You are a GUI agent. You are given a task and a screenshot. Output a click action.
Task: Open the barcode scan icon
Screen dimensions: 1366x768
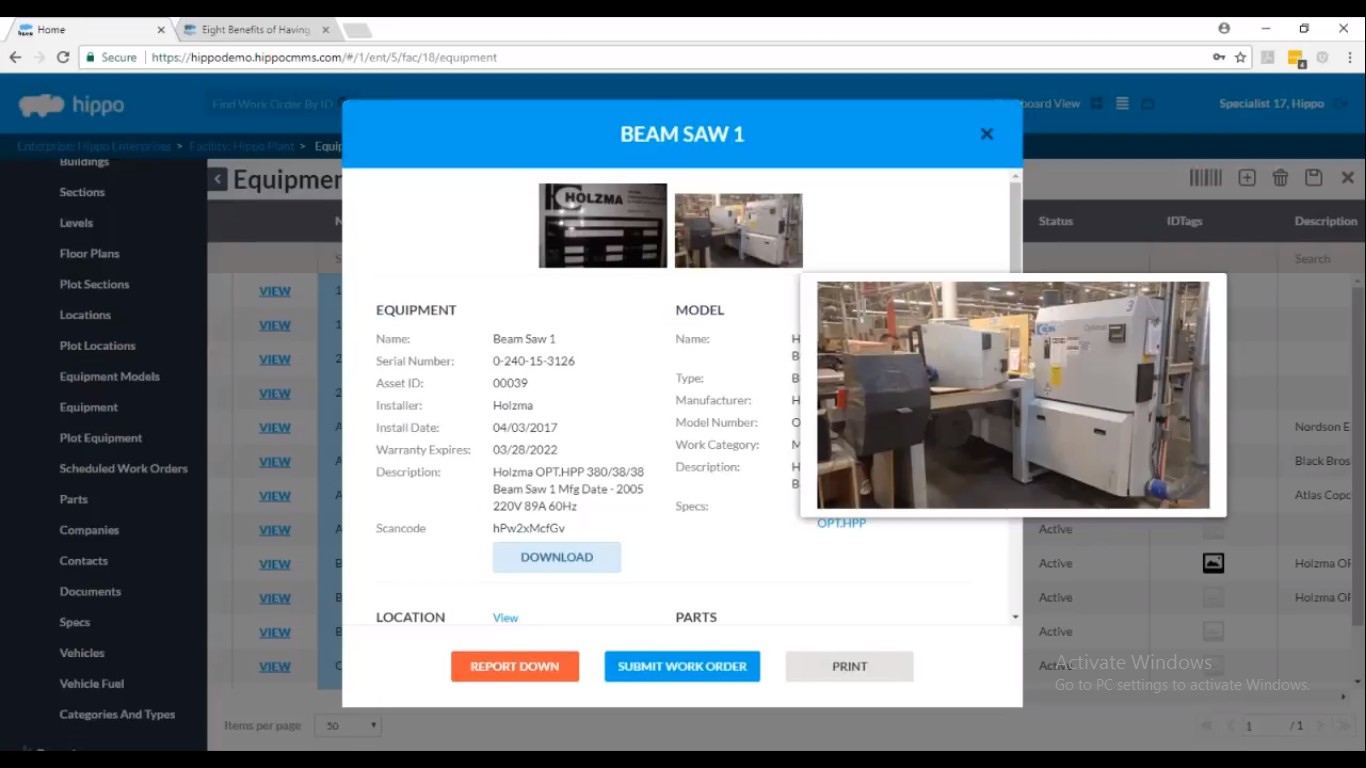pyautogui.click(x=1206, y=177)
